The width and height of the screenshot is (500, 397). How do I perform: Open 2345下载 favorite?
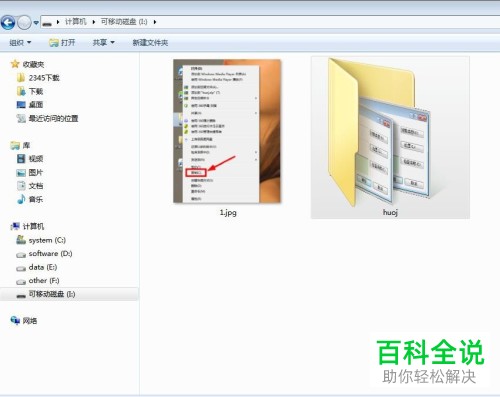44,78
